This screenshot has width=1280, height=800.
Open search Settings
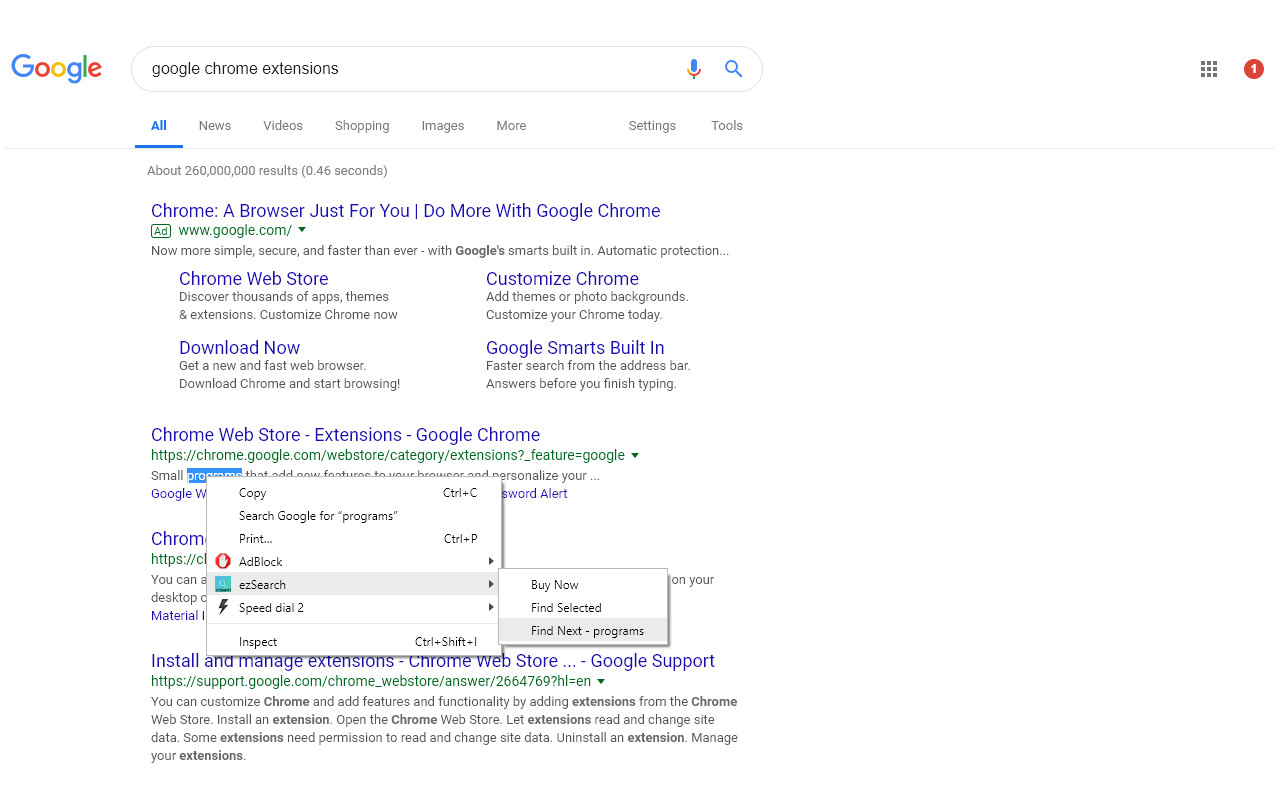(x=652, y=126)
